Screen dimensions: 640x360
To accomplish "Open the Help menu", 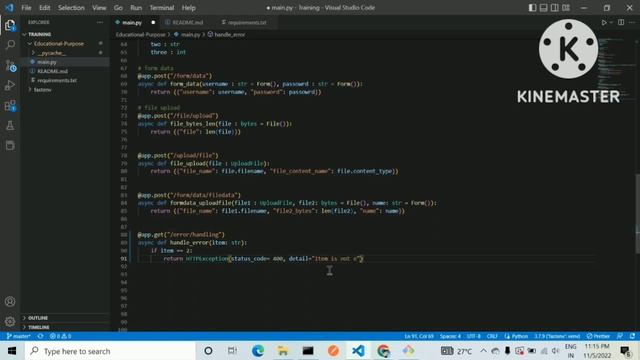I will pyautogui.click(x=188, y=8).
